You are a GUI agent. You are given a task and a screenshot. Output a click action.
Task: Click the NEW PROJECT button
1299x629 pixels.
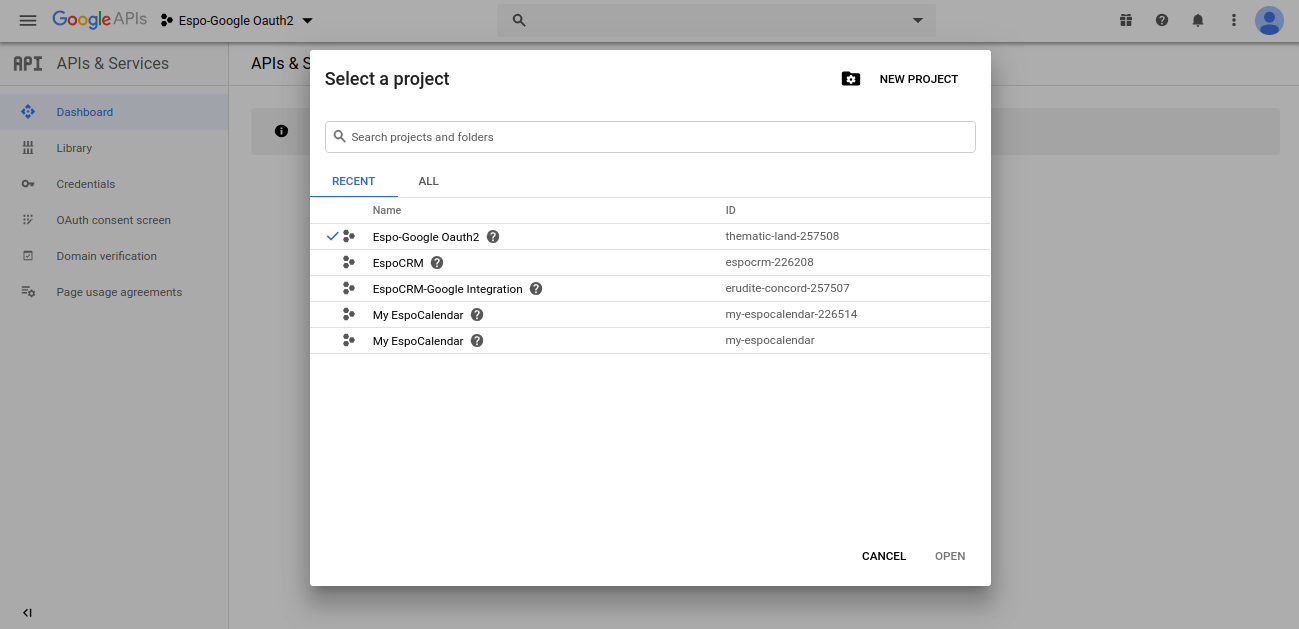pyautogui.click(x=900, y=79)
